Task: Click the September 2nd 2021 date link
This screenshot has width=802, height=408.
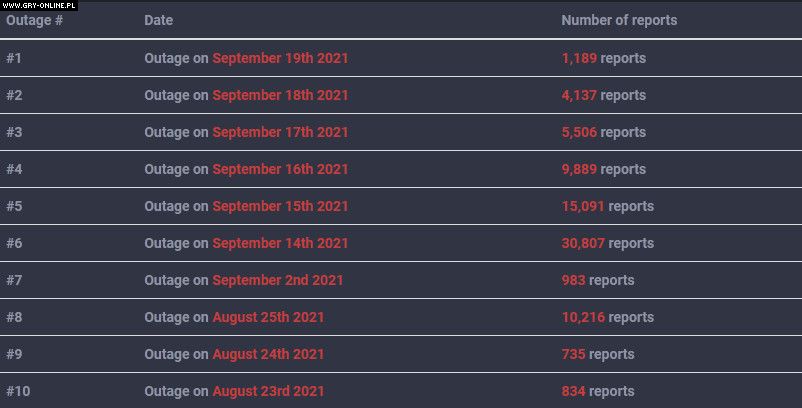Action: coord(277,280)
